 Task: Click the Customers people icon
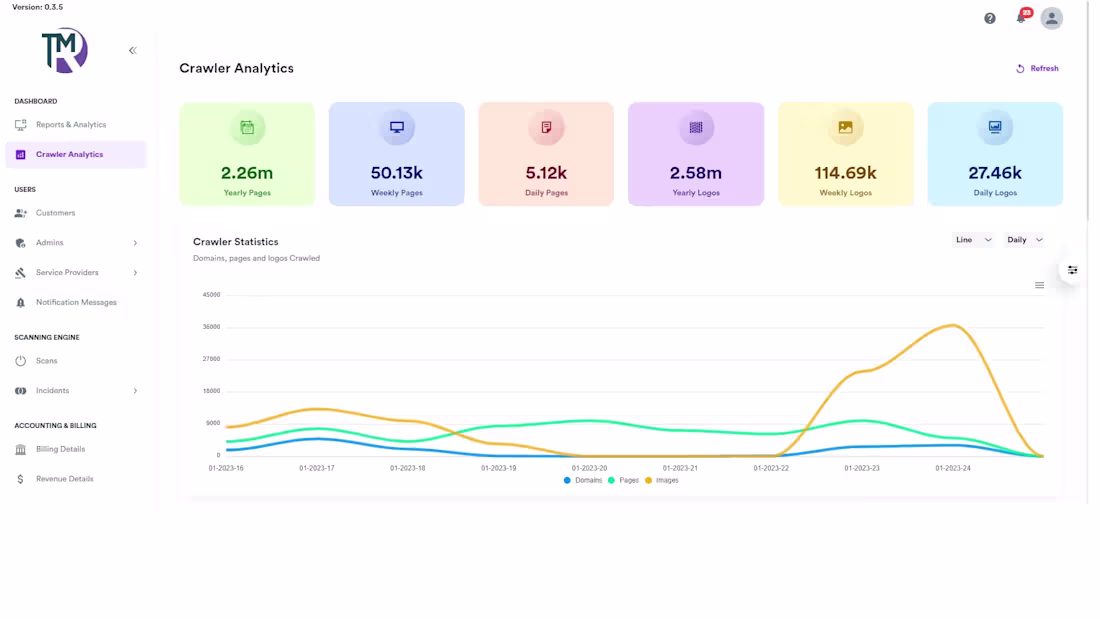pos(20,213)
